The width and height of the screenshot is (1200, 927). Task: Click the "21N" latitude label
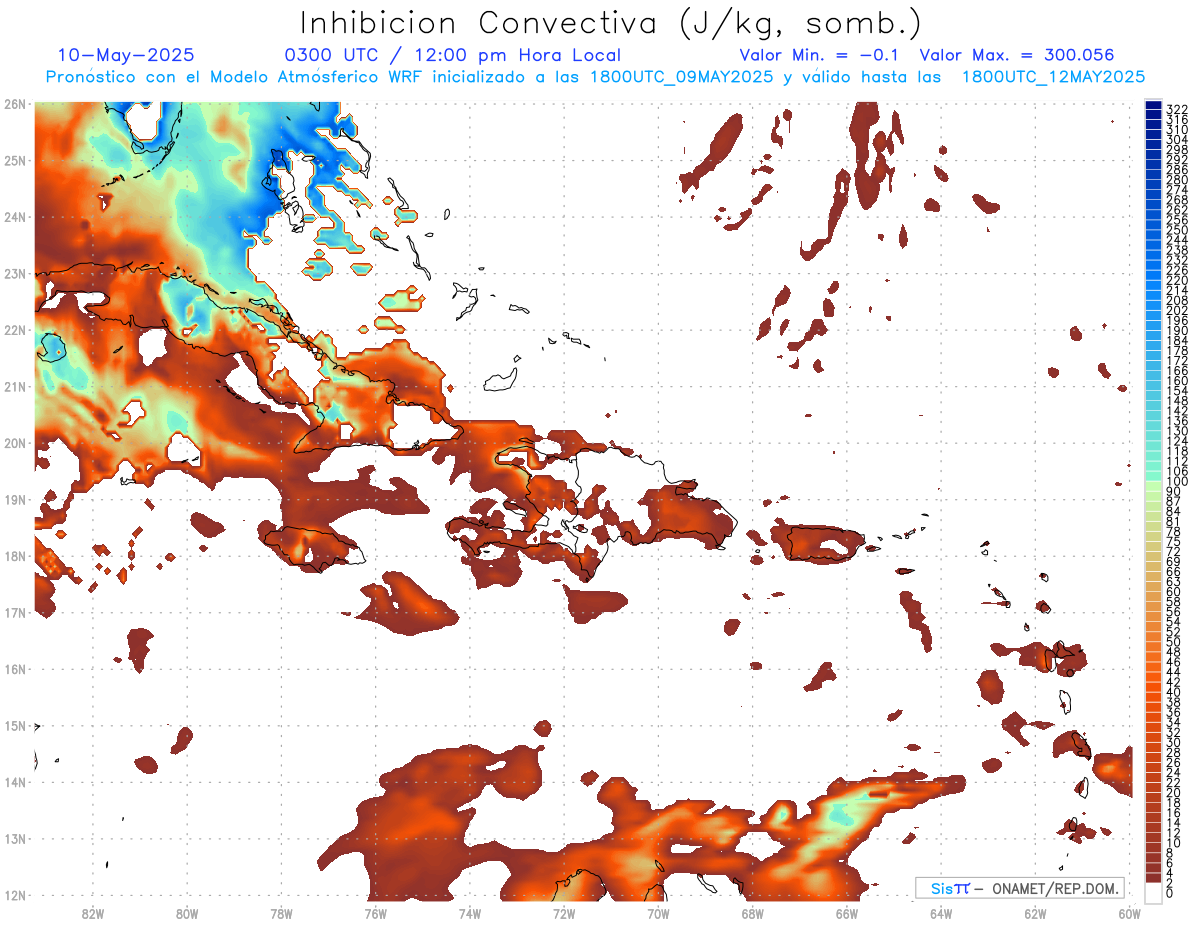[14, 387]
